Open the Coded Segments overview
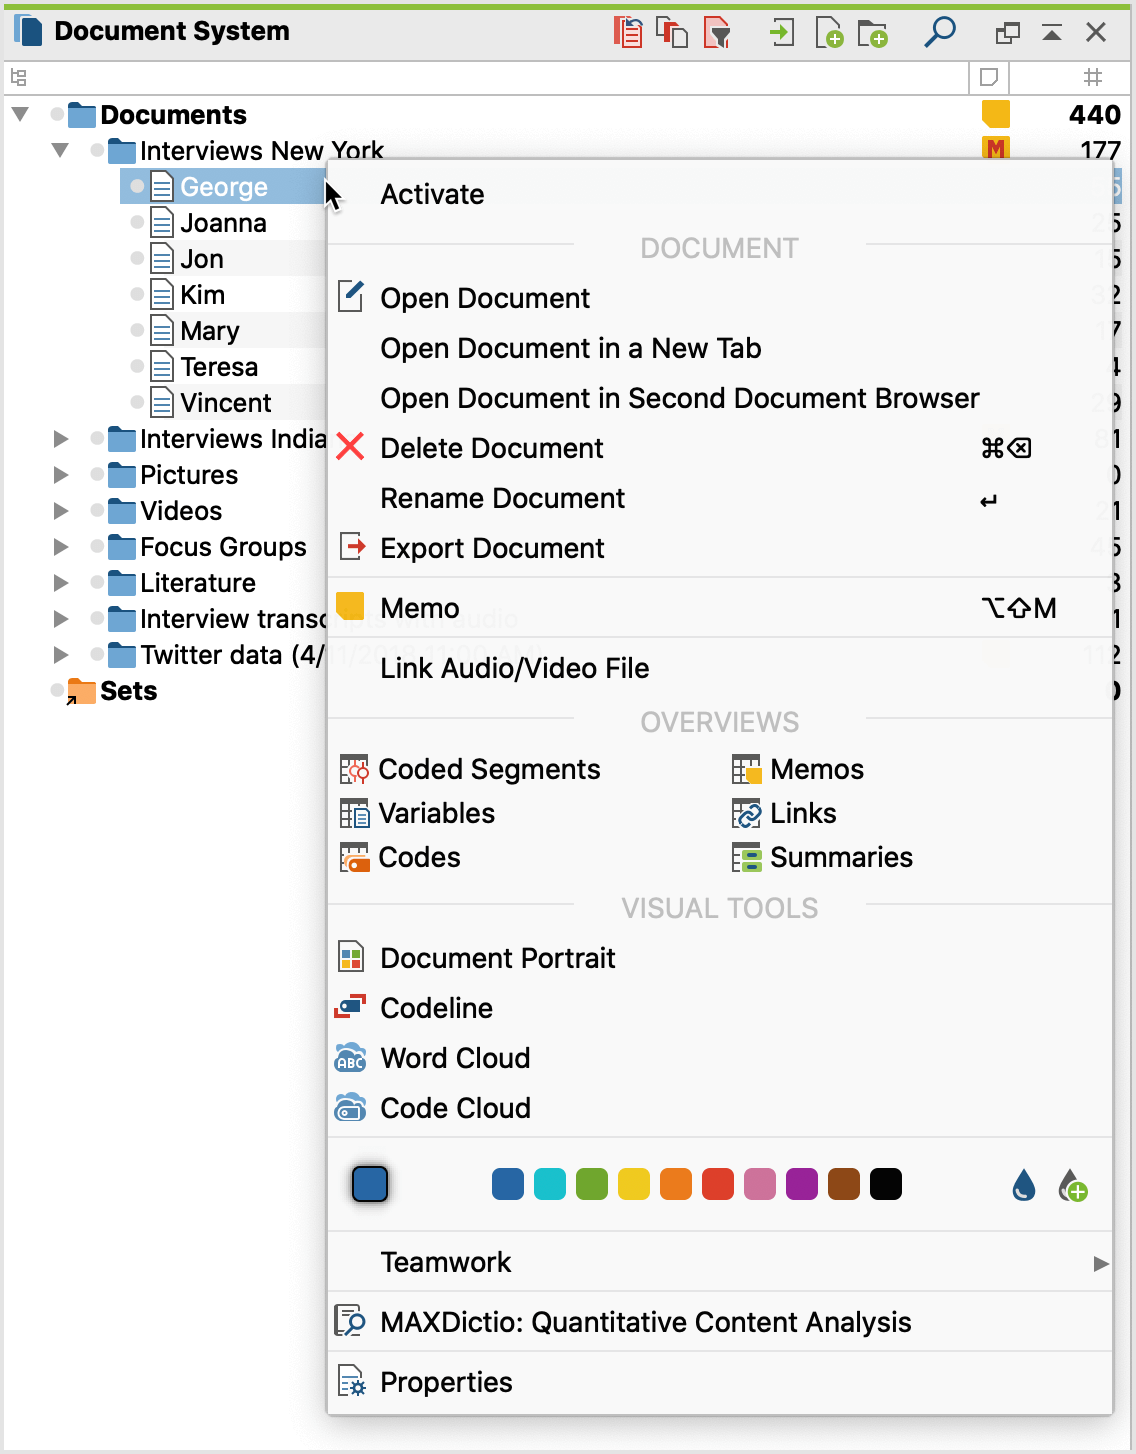 pyautogui.click(x=470, y=769)
